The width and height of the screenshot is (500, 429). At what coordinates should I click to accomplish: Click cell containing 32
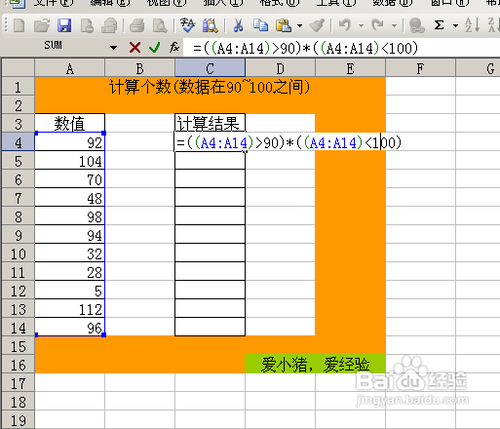coord(70,254)
